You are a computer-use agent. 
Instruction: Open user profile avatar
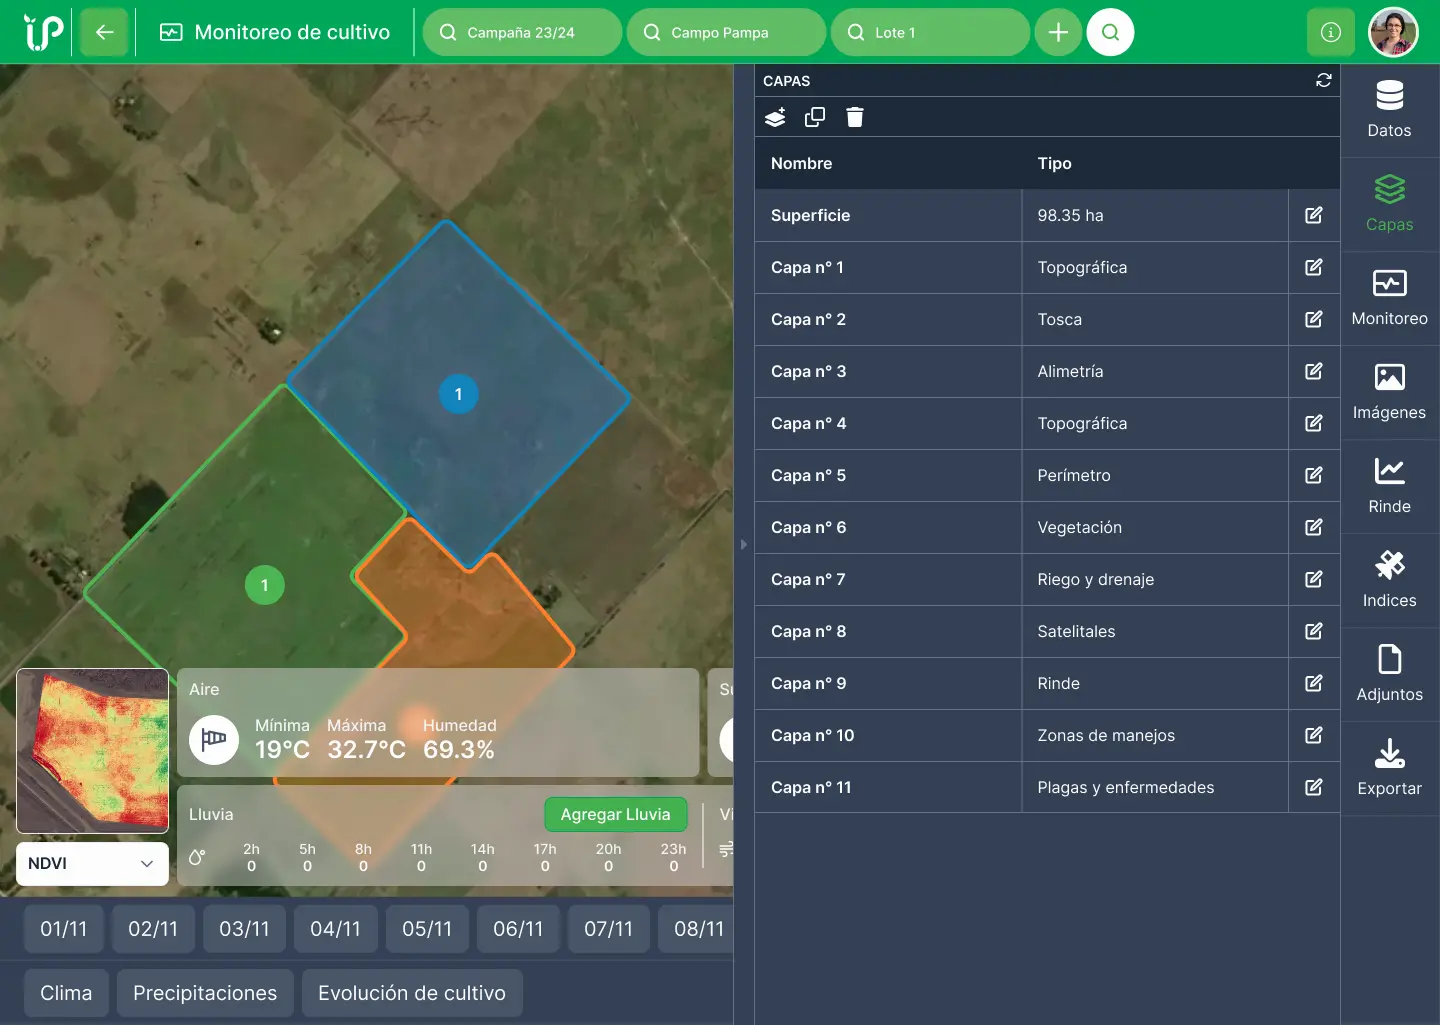pos(1393,32)
